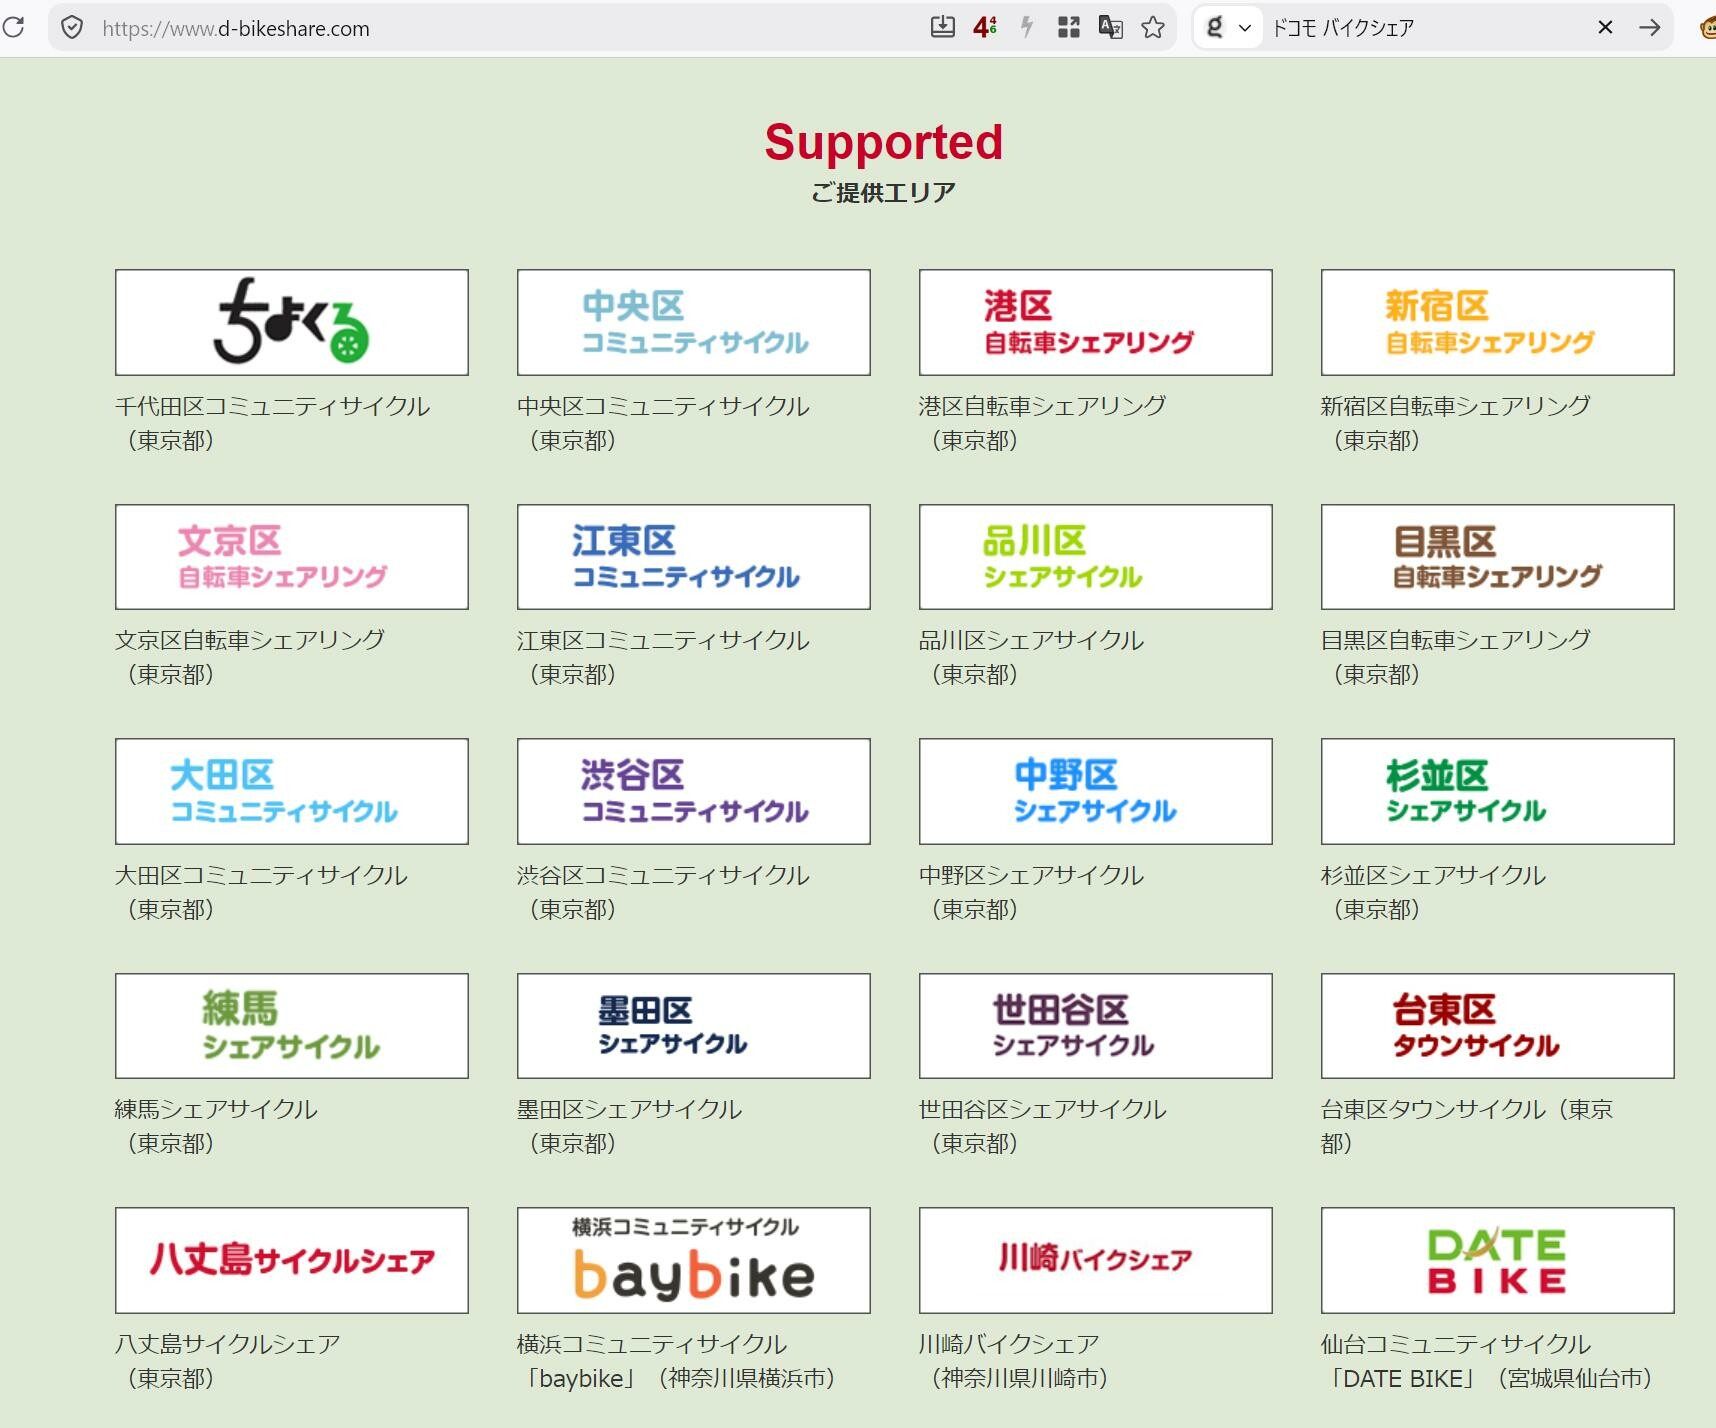The width and height of the screenshot is (1716, 1428).
Task: Translate the page with the translate icon
Action: (1110, 27)
